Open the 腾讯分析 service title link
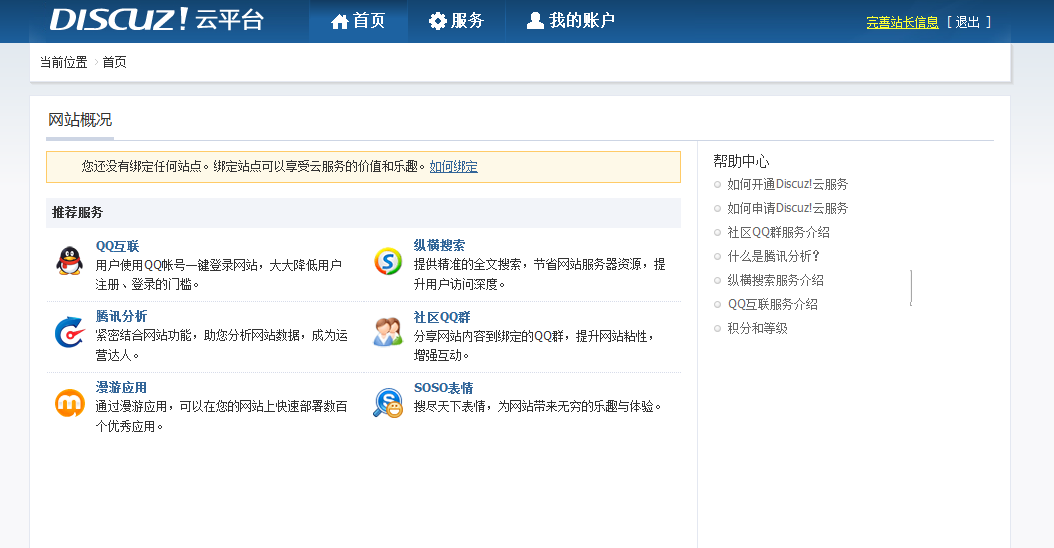The height and width of the screenshot is (548, 1054). (121, 317)
